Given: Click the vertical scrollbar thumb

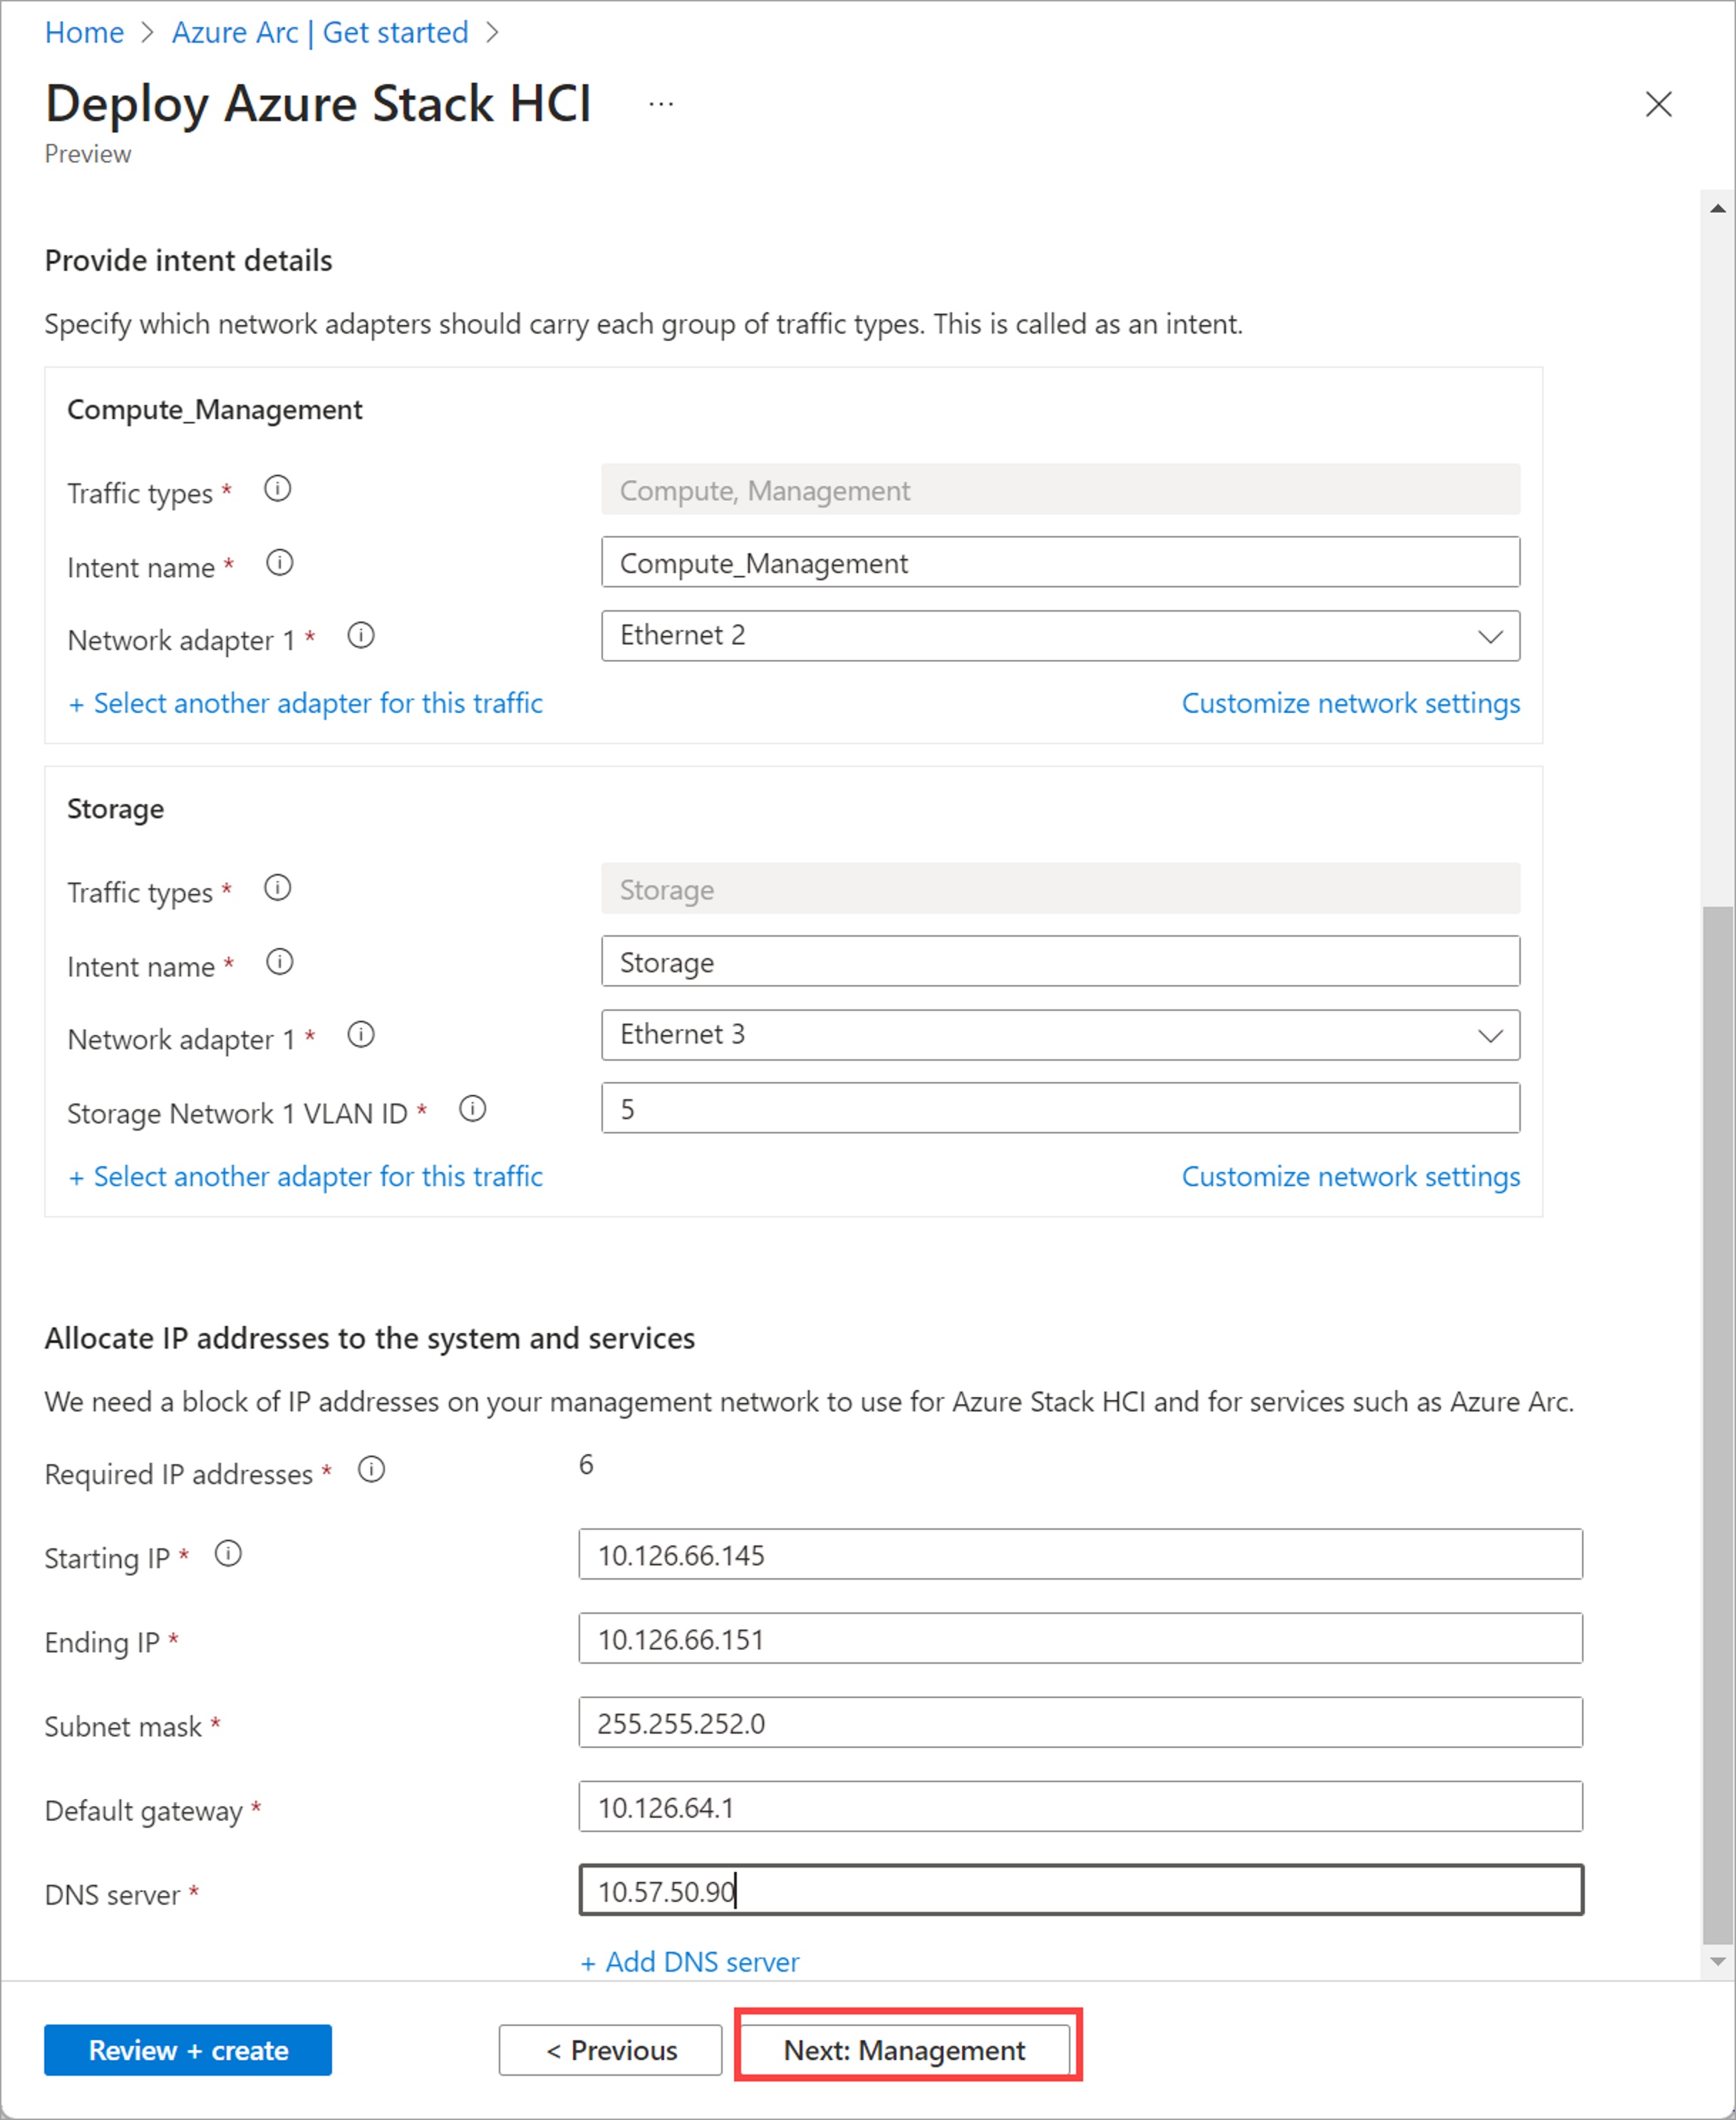Looking at the screenshot, I should 1718,1424.
